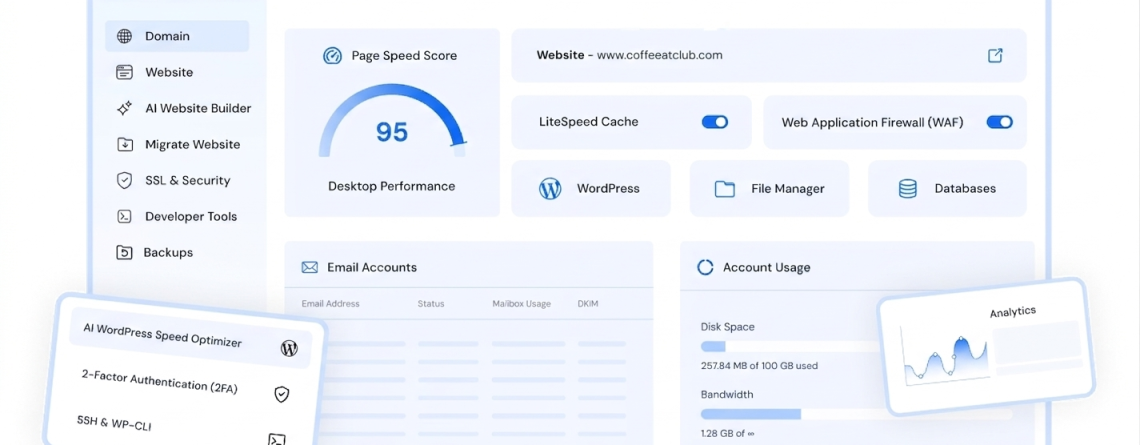Open the external link icon beside website URL
Viewport: 1140px width, 445px height.
pyautogui.click(x=995, y=55)
